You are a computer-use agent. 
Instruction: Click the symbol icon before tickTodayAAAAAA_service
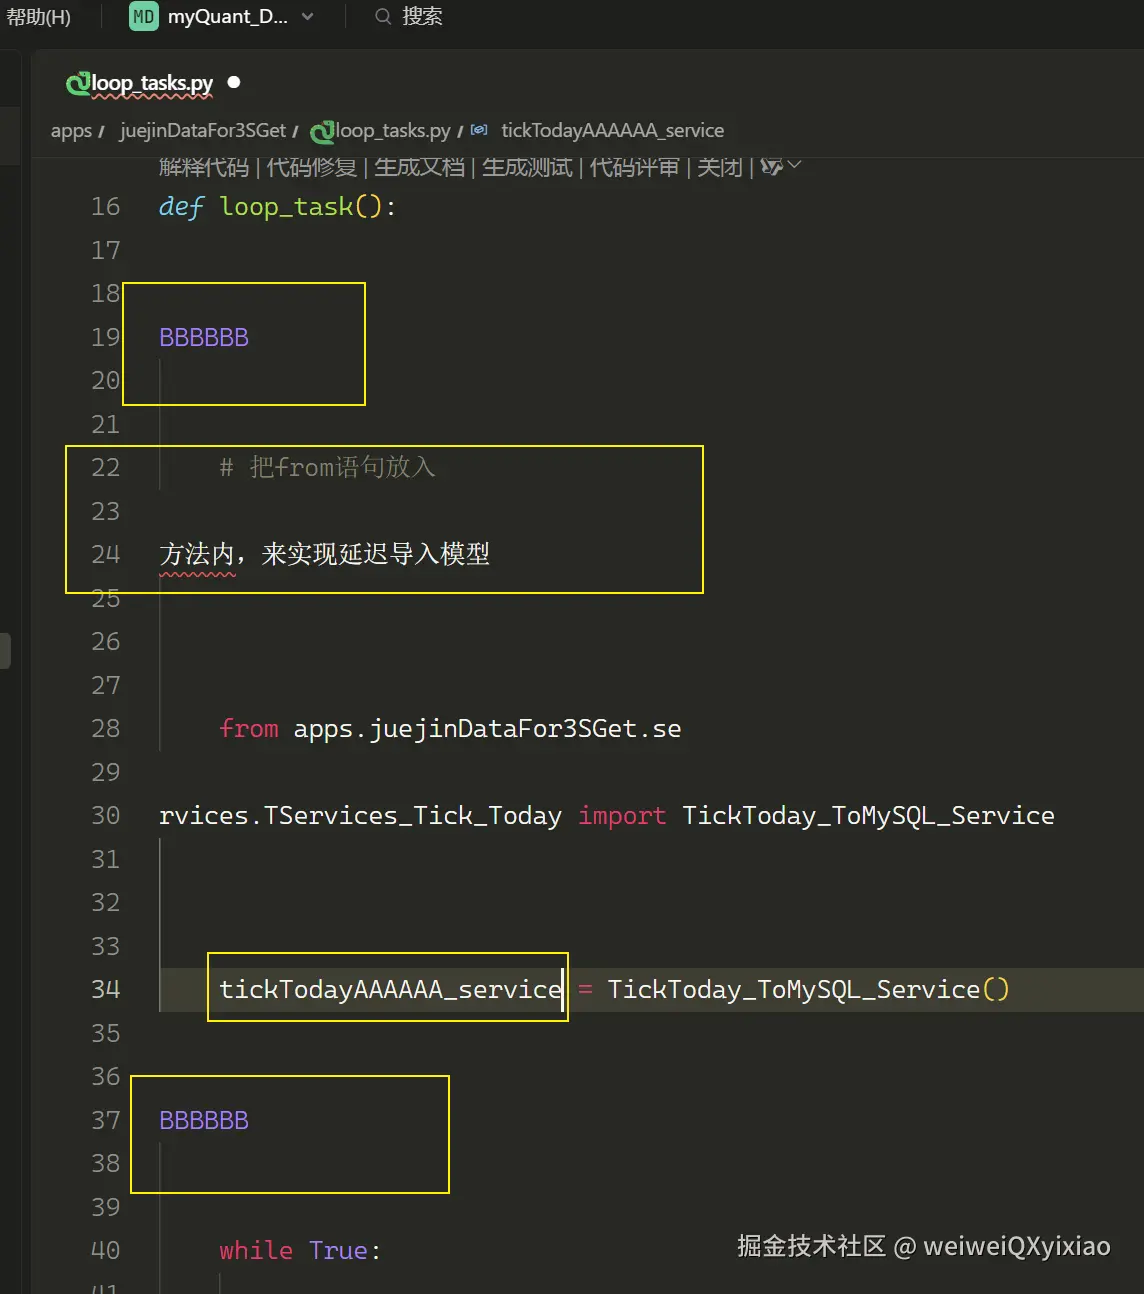(x=478, y=130)
